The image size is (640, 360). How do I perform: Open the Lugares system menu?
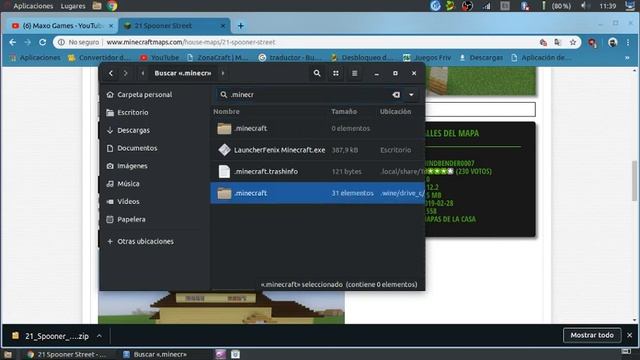point(73,6)
